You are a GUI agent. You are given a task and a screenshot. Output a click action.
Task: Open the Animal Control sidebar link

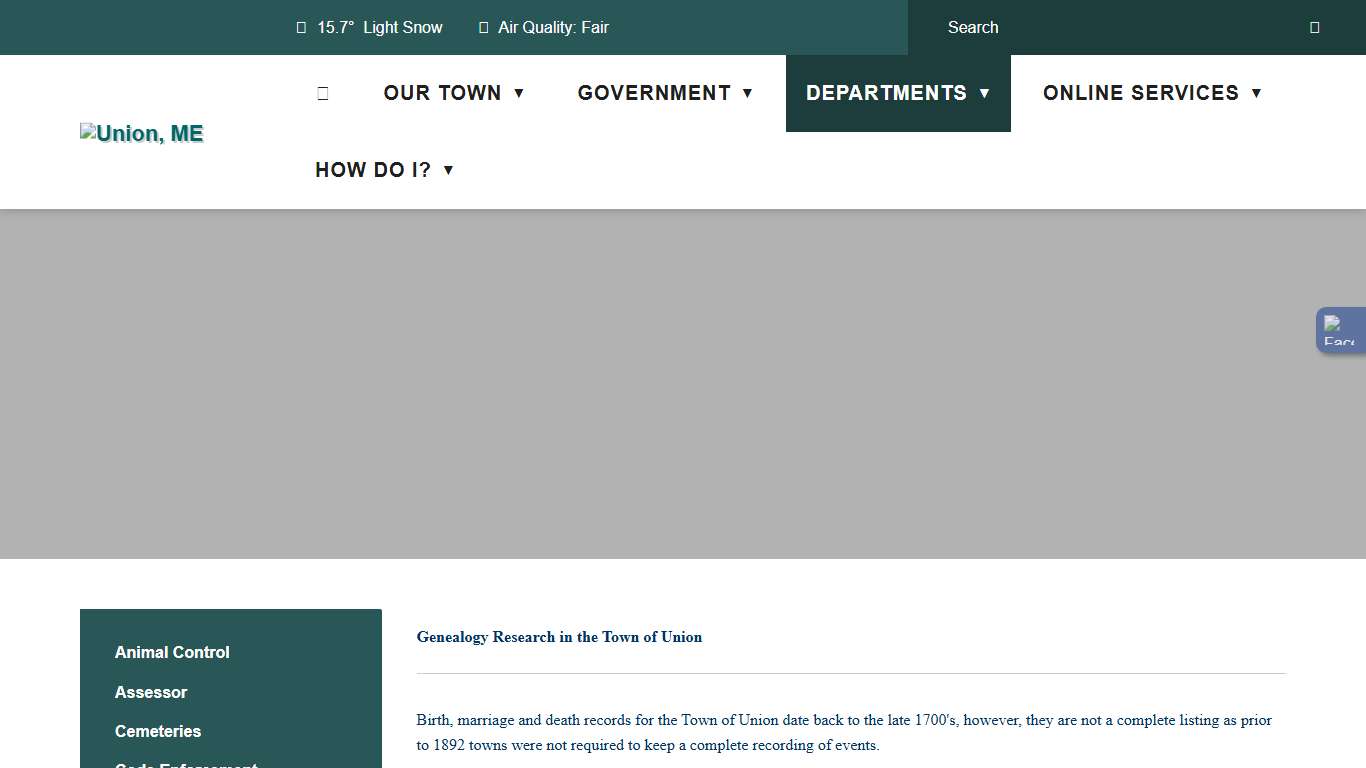(x=172, y=652)
